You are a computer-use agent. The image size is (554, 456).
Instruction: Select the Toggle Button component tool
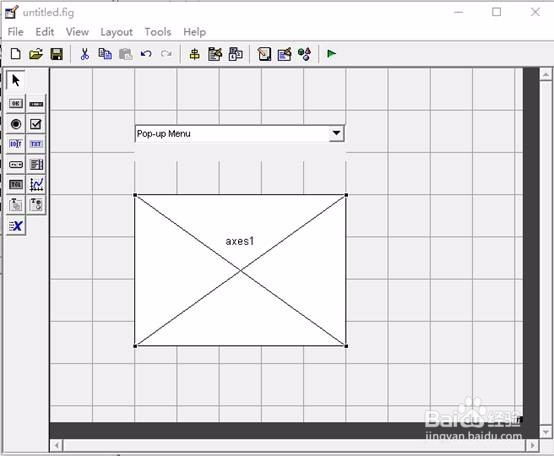(x=16, y=184)
